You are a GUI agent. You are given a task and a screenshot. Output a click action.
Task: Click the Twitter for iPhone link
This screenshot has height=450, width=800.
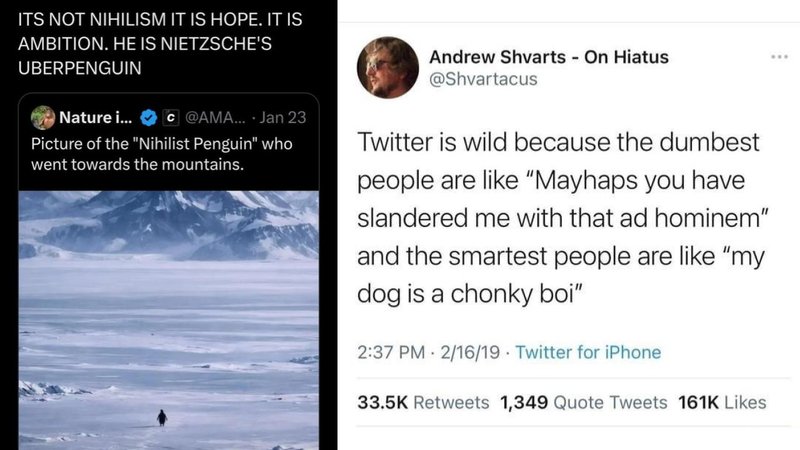tap(588, 352)
